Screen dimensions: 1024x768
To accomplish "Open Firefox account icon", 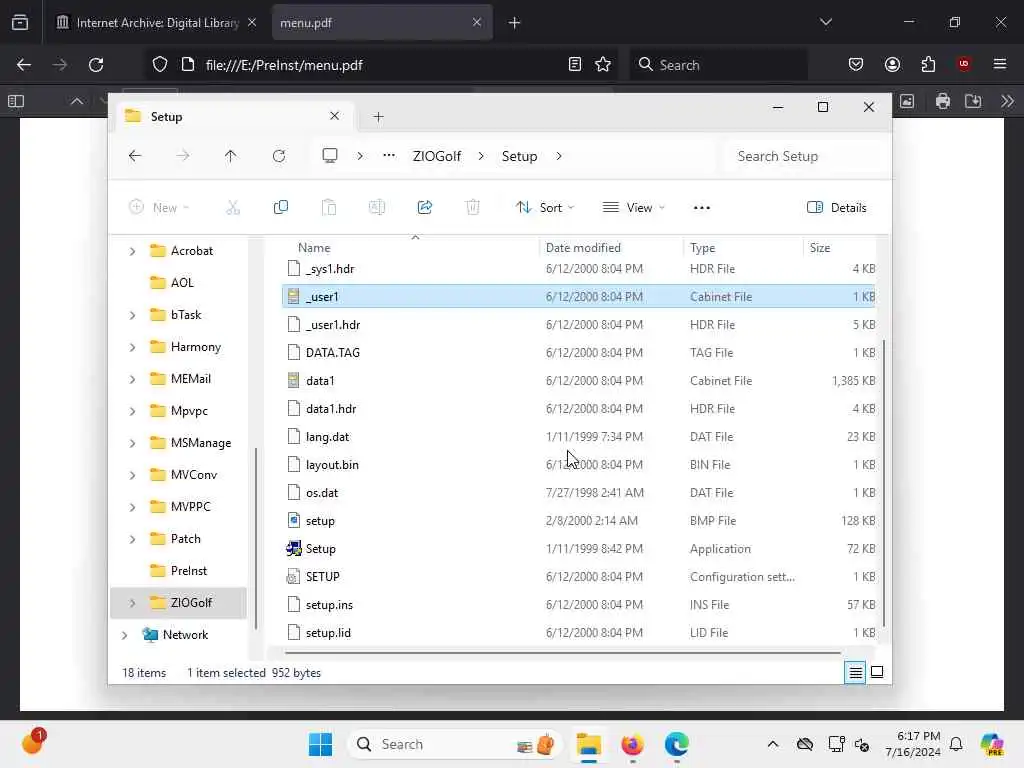I will tap(892, 65).
